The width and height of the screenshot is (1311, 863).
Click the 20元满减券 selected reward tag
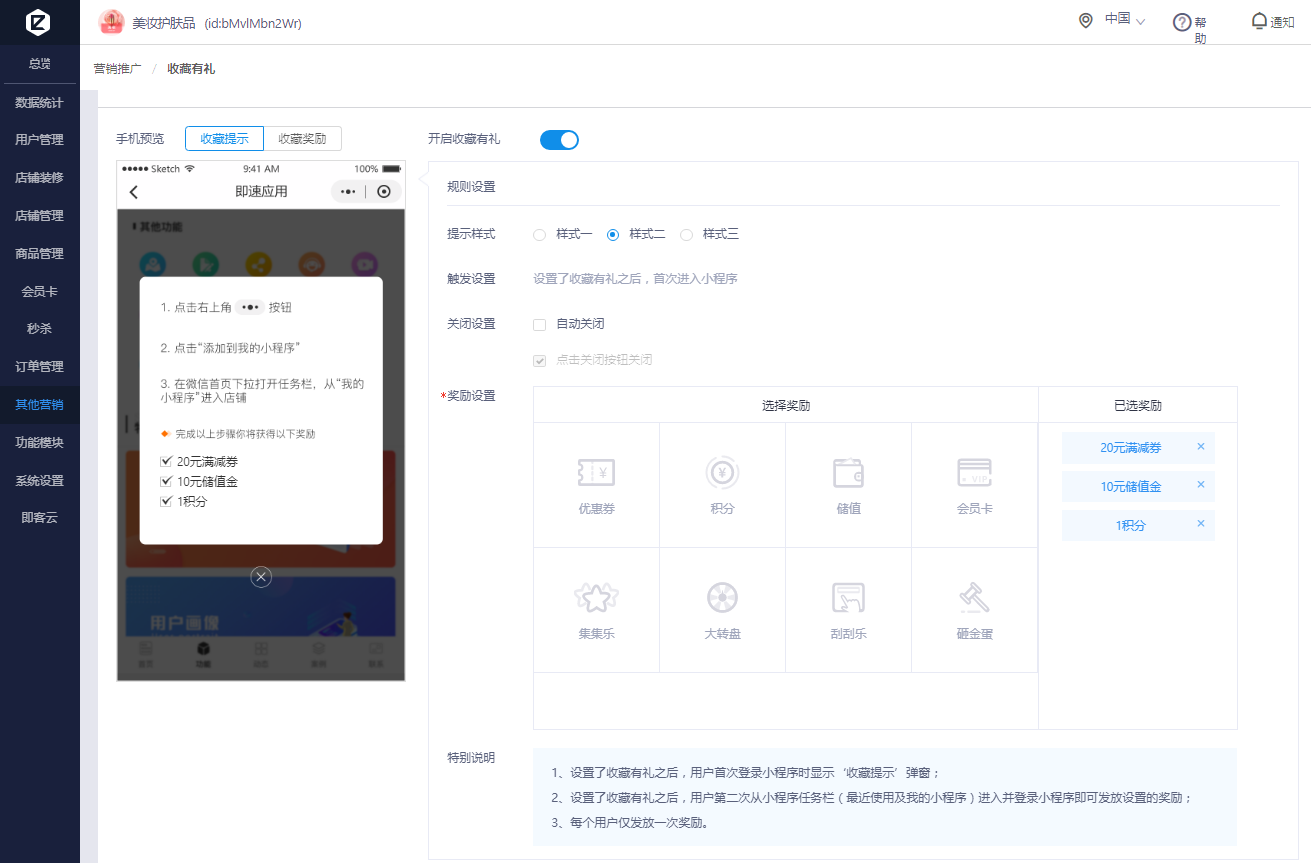click(x=1138, y=447)
